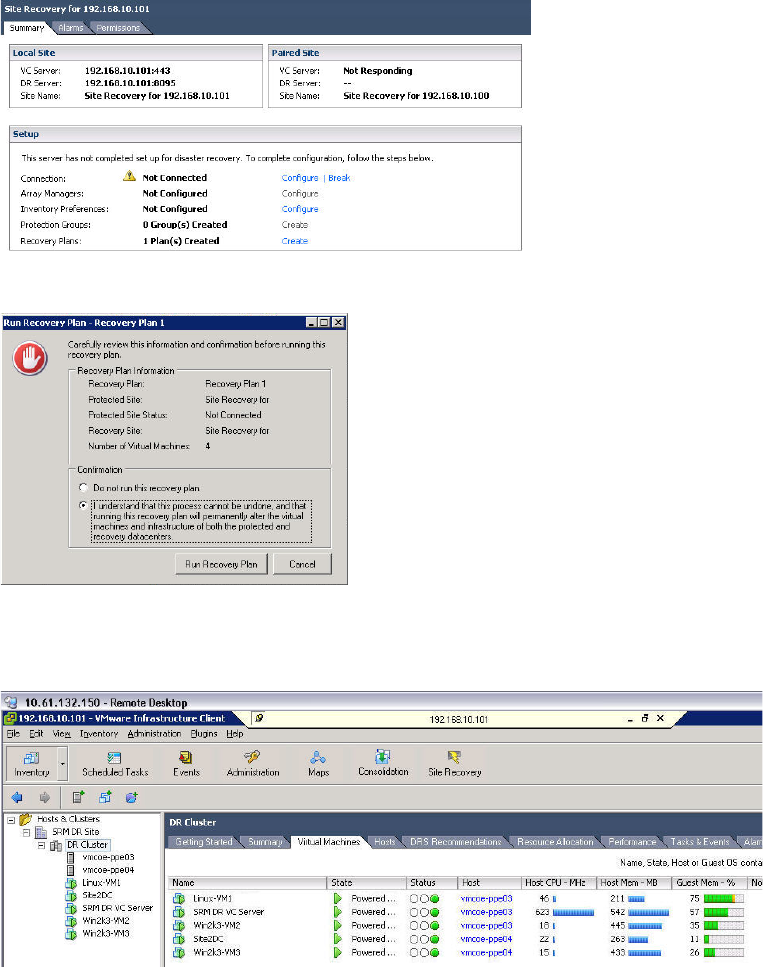Open the Tasks & Events tab
Image resolution: width=763 pixels, height=967 pixels.
point(699,842)
